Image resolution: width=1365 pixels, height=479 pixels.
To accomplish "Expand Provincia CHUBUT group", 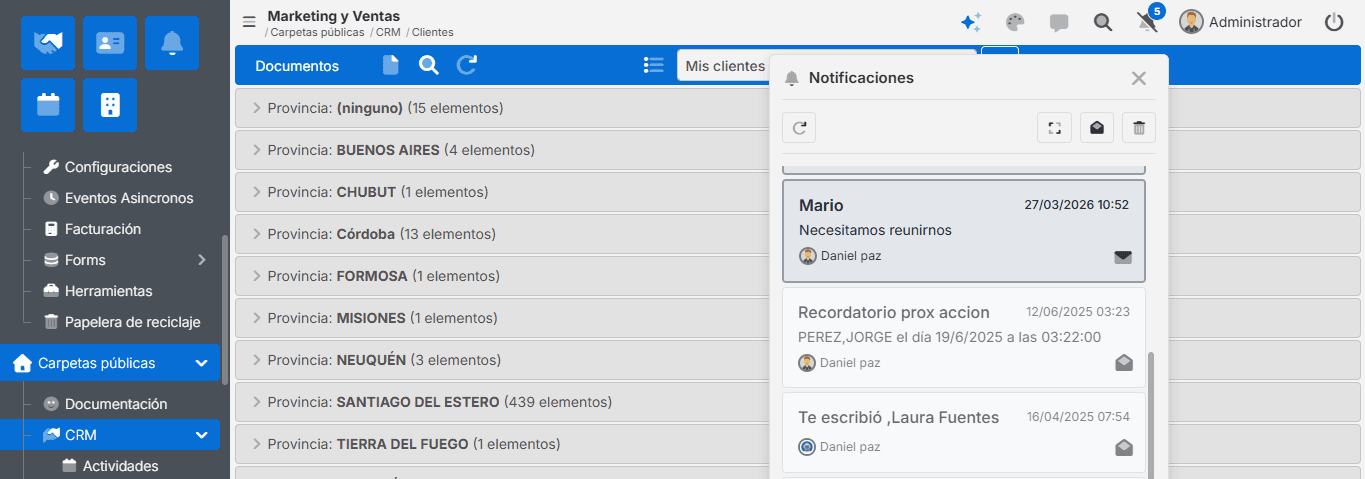I will (256, 192).
